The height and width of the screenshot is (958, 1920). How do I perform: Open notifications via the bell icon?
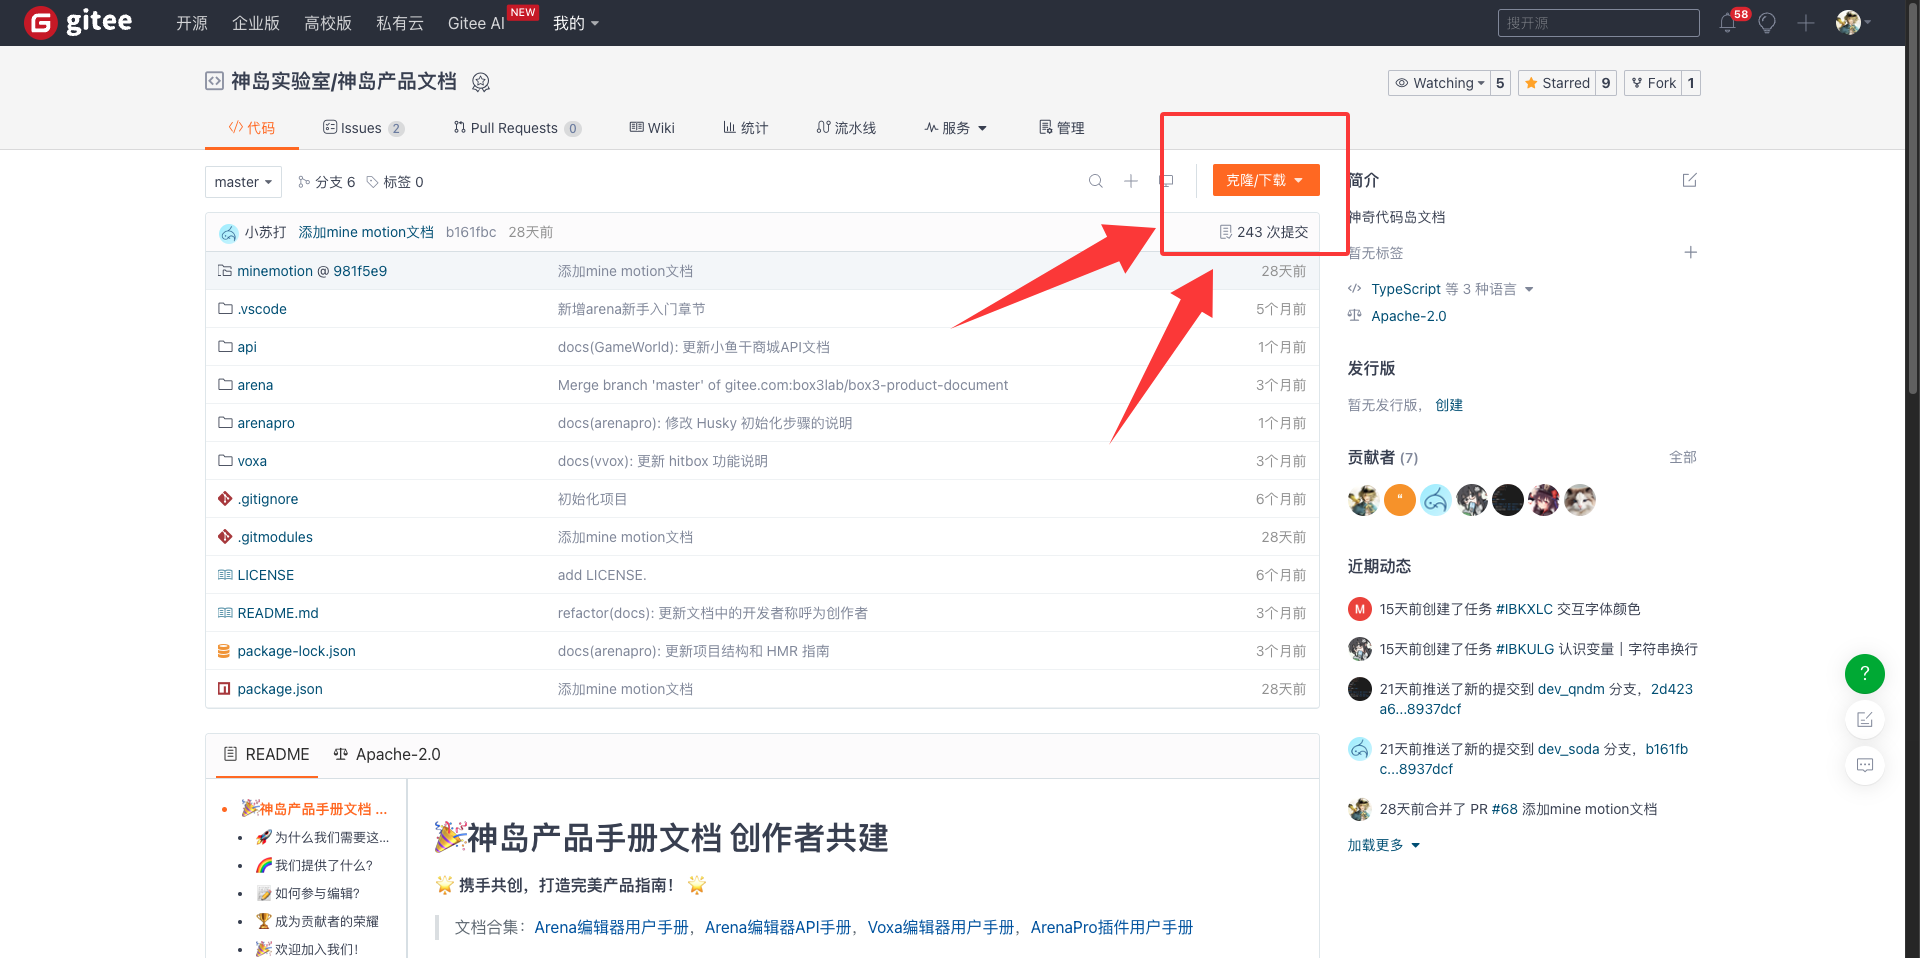[1728, 22]
